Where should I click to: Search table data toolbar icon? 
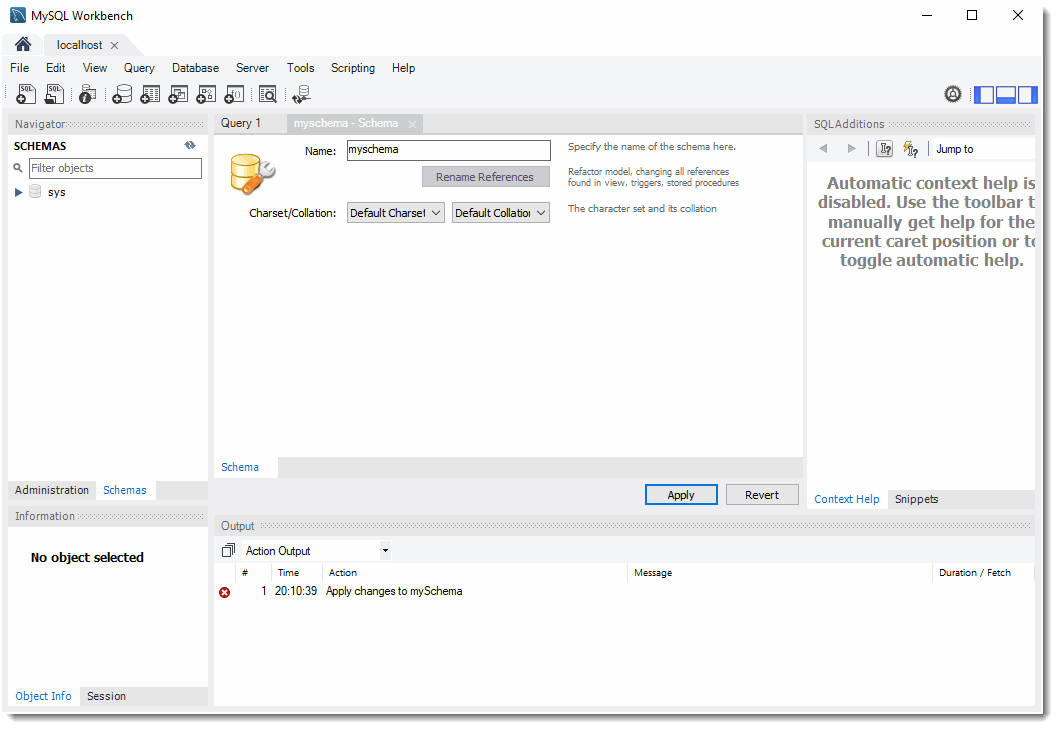click(x=268, y=94)
